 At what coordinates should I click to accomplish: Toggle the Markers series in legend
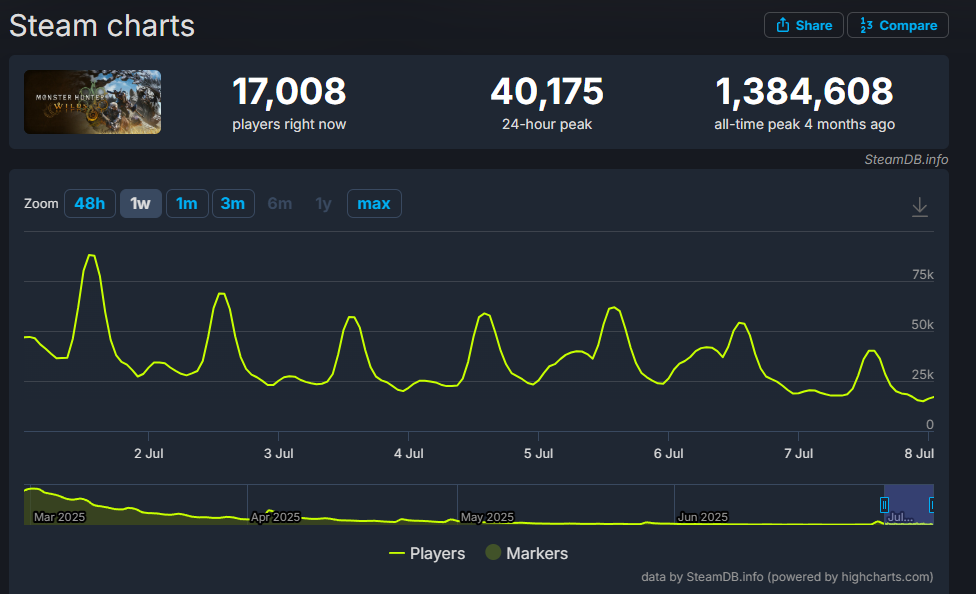(x=526, y=553)
